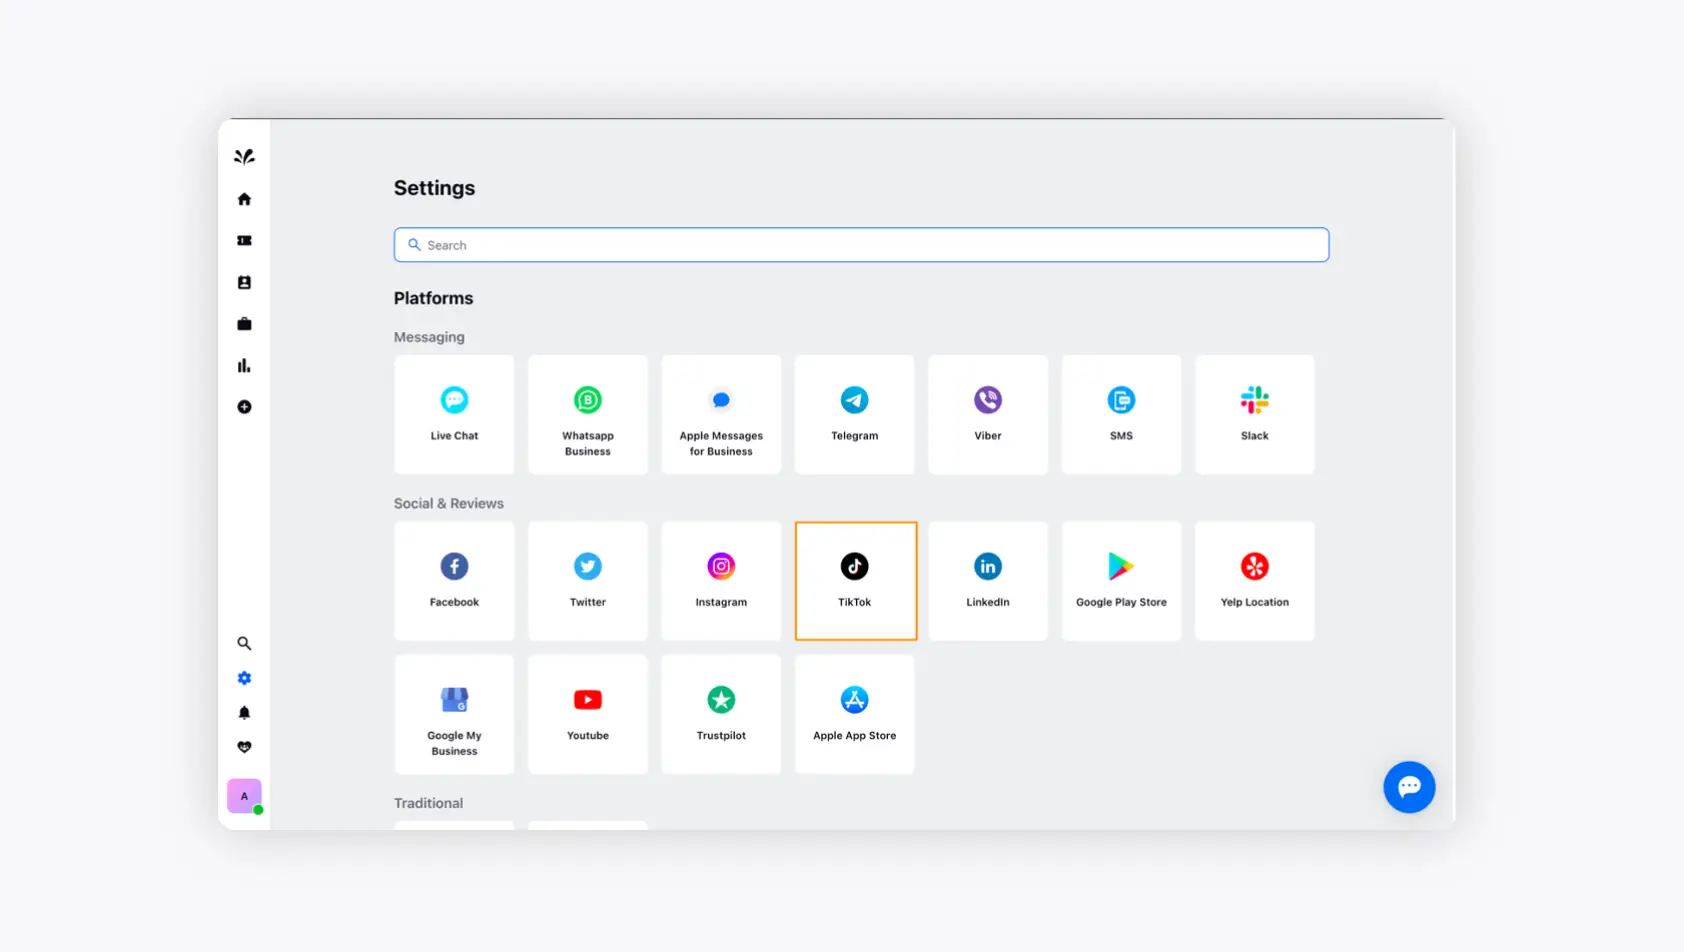The image size is (1684, 952).
Task: Open the Live Chat platform card
Action: (x=454, y=414)
